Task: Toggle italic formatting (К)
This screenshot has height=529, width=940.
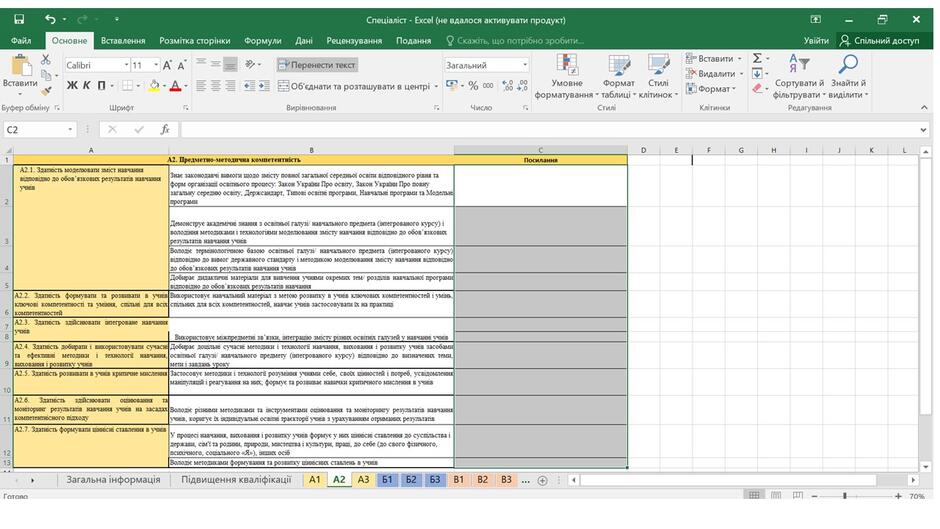Action: click(86, 86)
